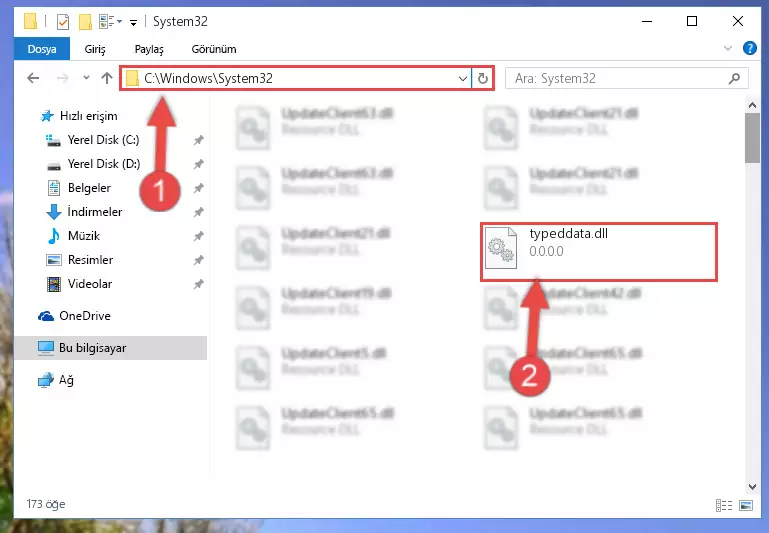Click the pin icon beside Müzik
The width and height of the screenshot is (769, 533).
click(198, 236)
